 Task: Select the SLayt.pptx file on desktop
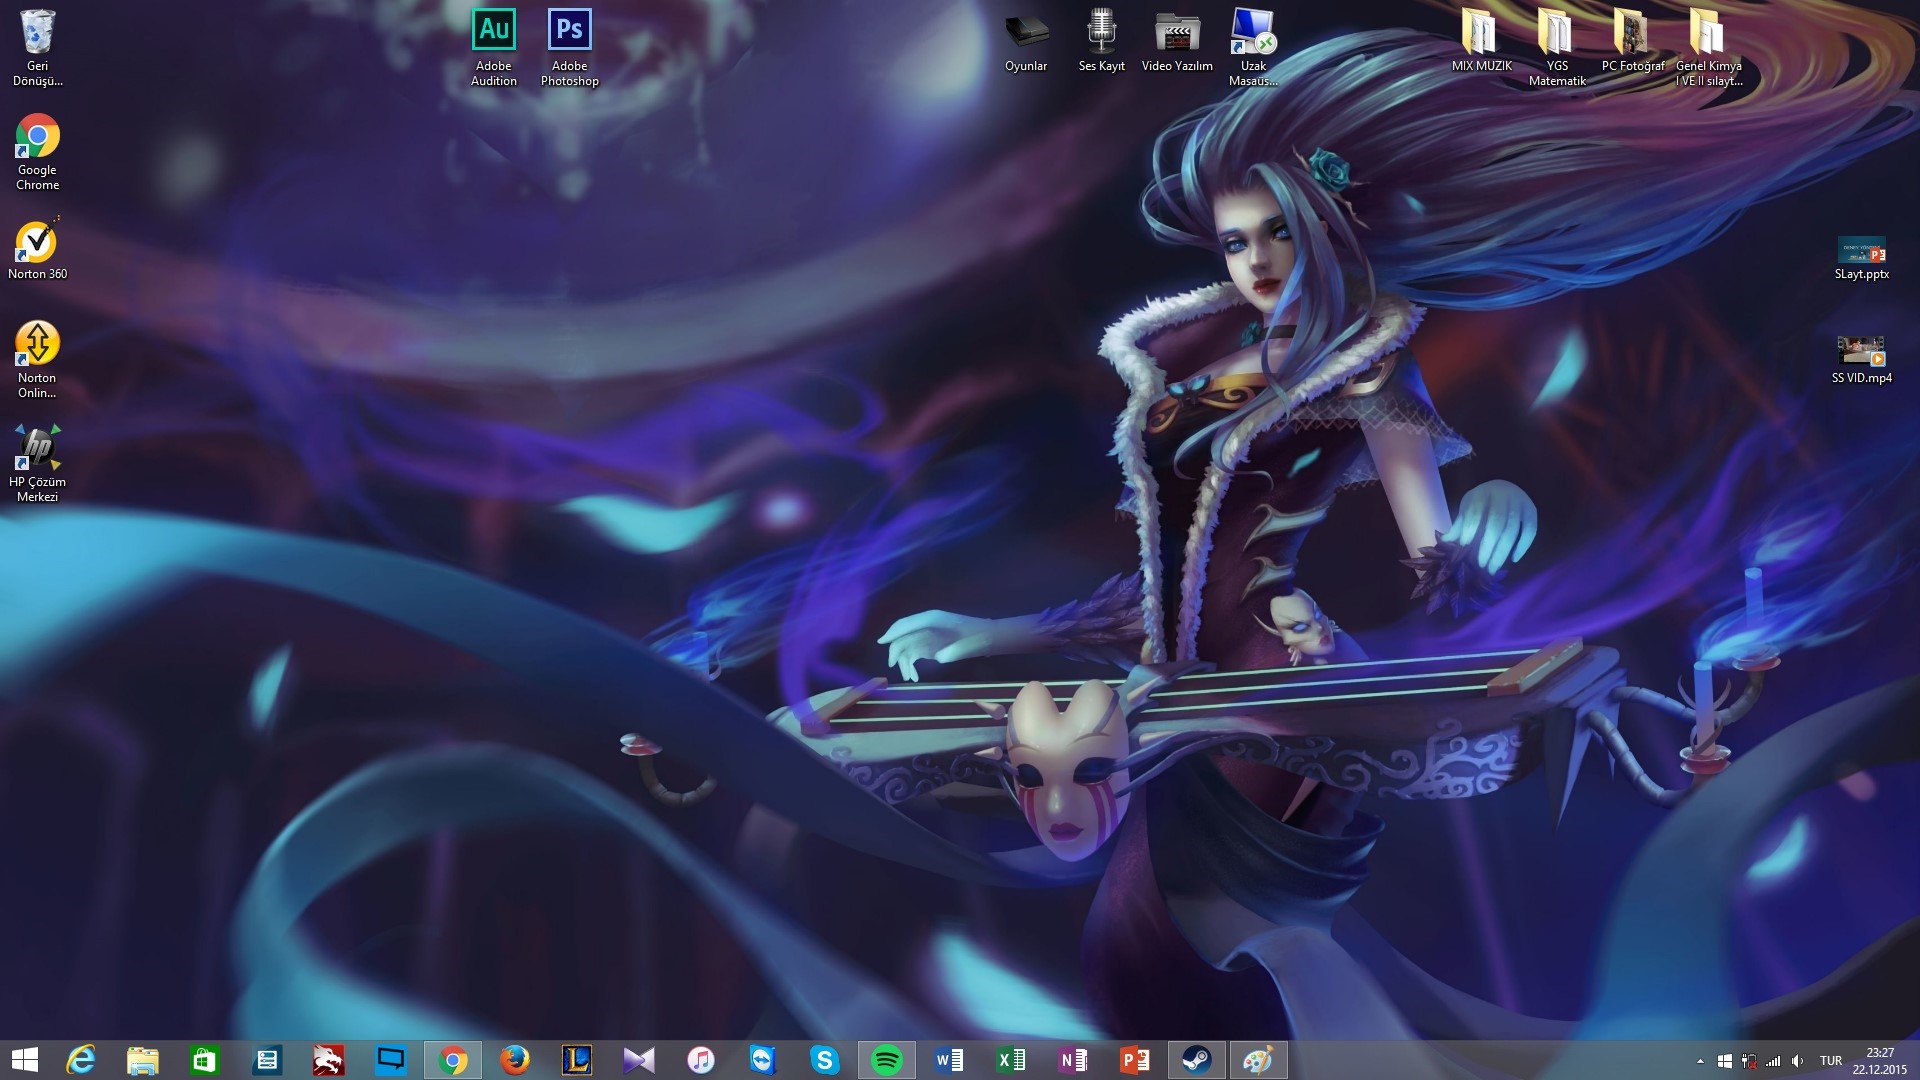coord(1861,257)
